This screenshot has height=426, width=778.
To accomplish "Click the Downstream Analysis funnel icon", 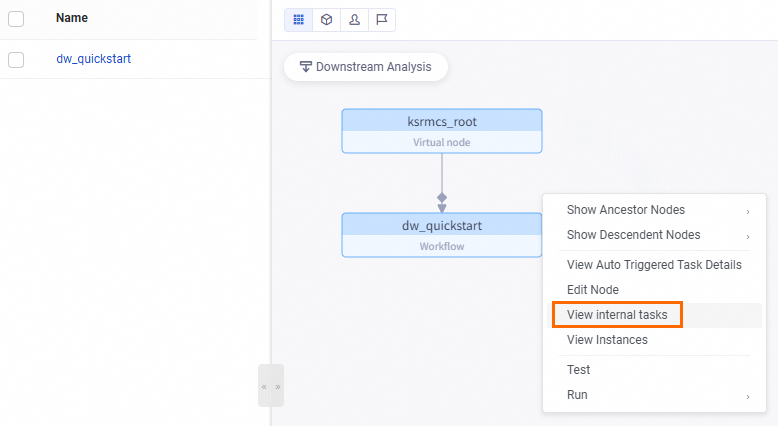I will [x=306, y=66].
